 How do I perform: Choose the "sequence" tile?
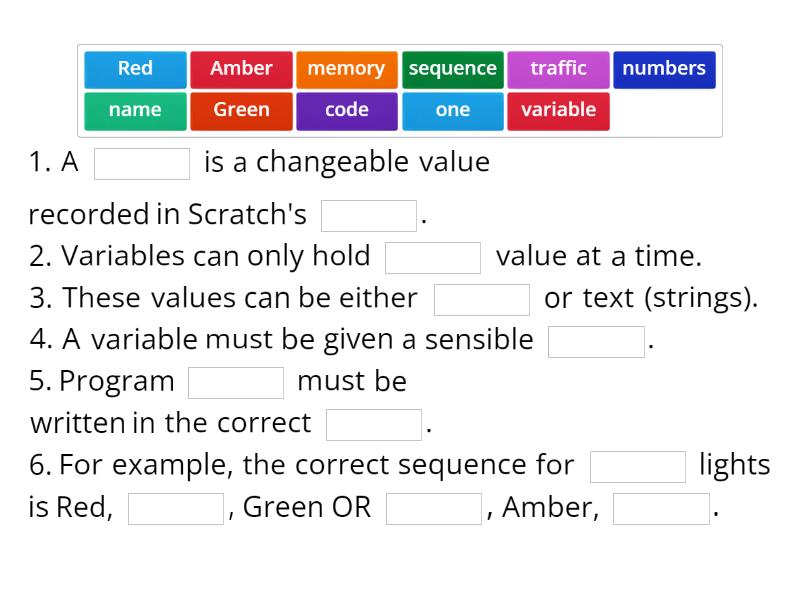click(x=453, y=69)
